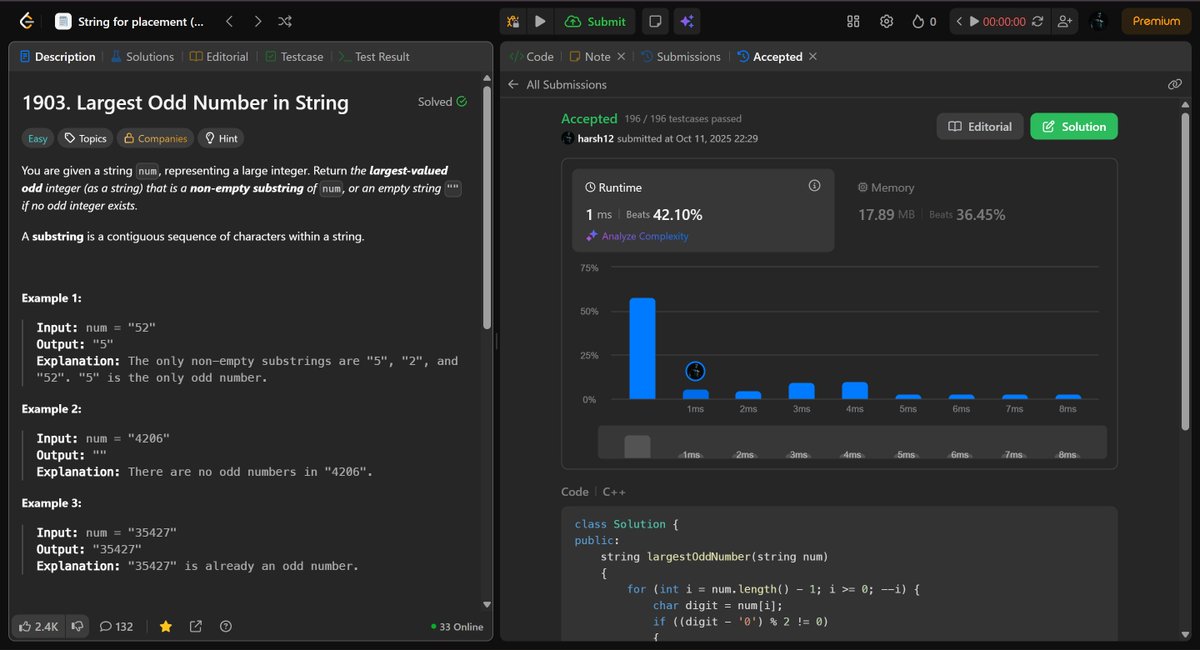The height and width of the screenshot is (650, 1200).
Task: Click the streak flame icon
Action: pos(918,21)
